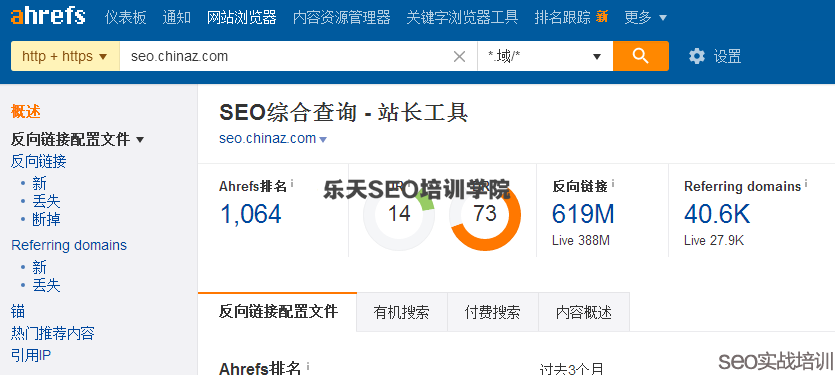Click Referring domains sidebar link
The height and width of the screenshot is (375, 835).
pyautogui.click(x=69, y=245)
